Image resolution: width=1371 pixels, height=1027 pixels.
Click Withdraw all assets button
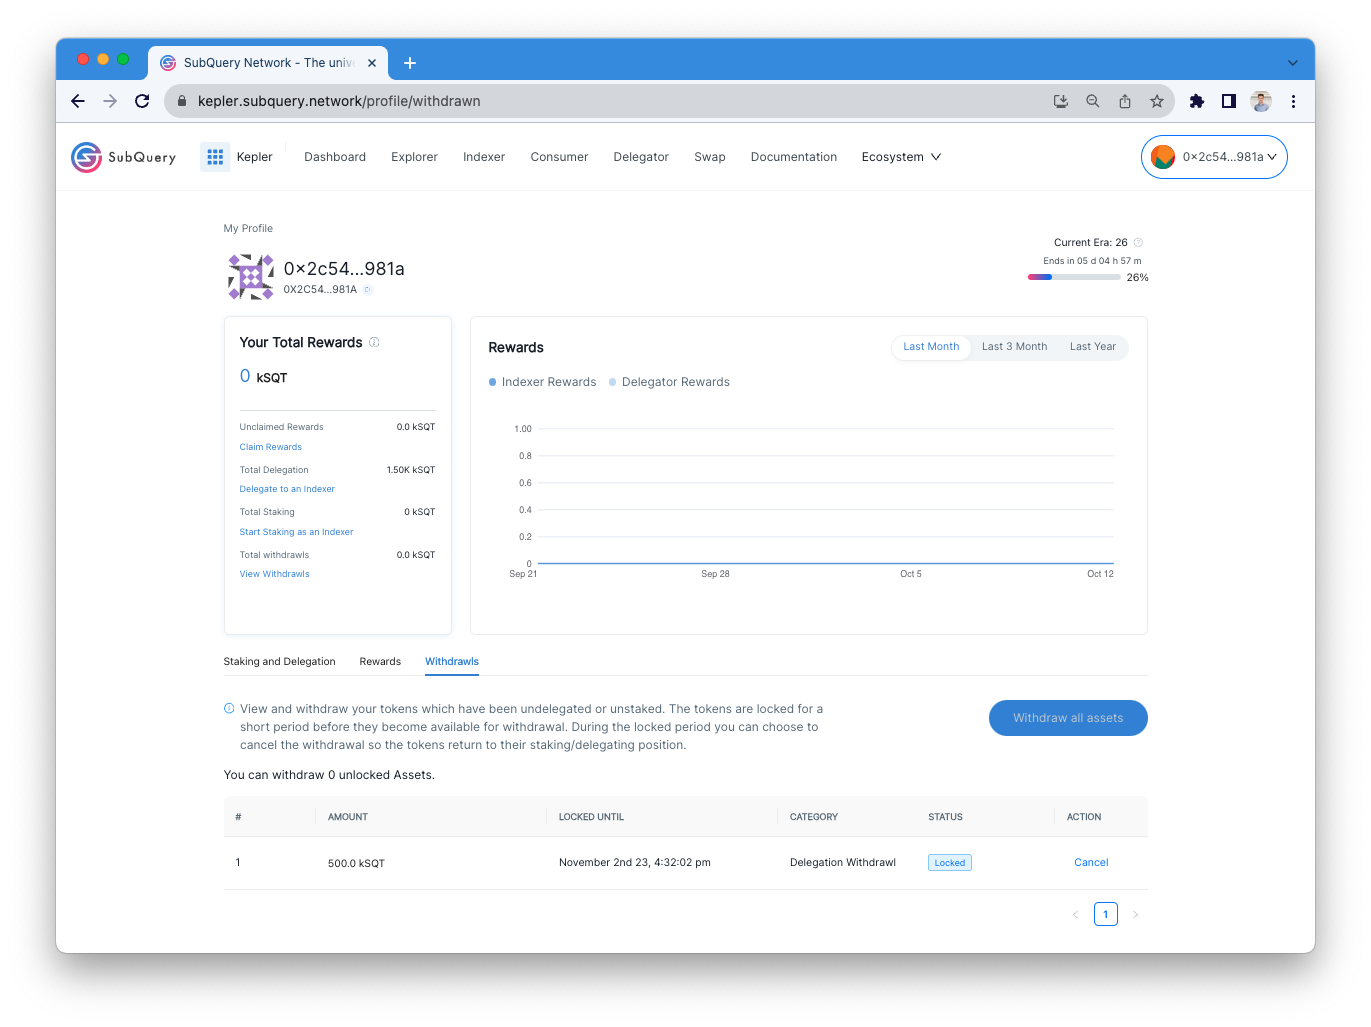coord(1068,718)
